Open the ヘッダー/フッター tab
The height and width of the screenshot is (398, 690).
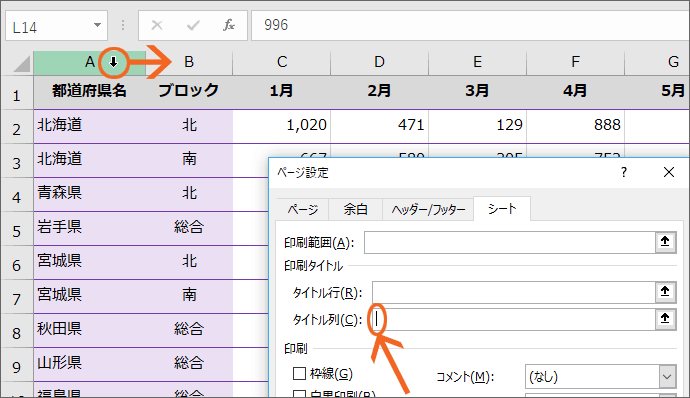coord(428,210)
